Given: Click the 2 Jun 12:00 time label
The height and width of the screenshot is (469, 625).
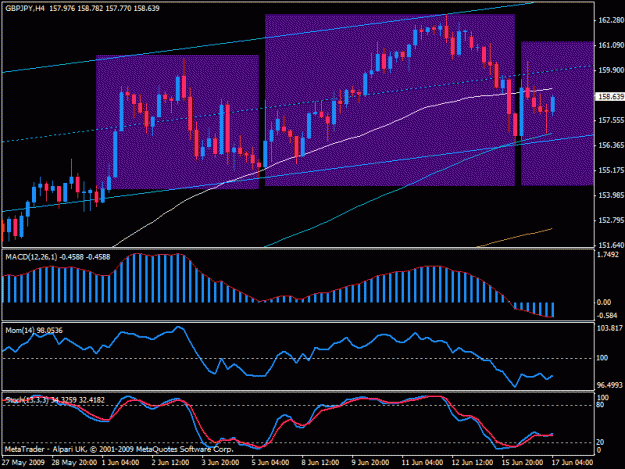Looking at the screenshot, I should tap(170, 463).
